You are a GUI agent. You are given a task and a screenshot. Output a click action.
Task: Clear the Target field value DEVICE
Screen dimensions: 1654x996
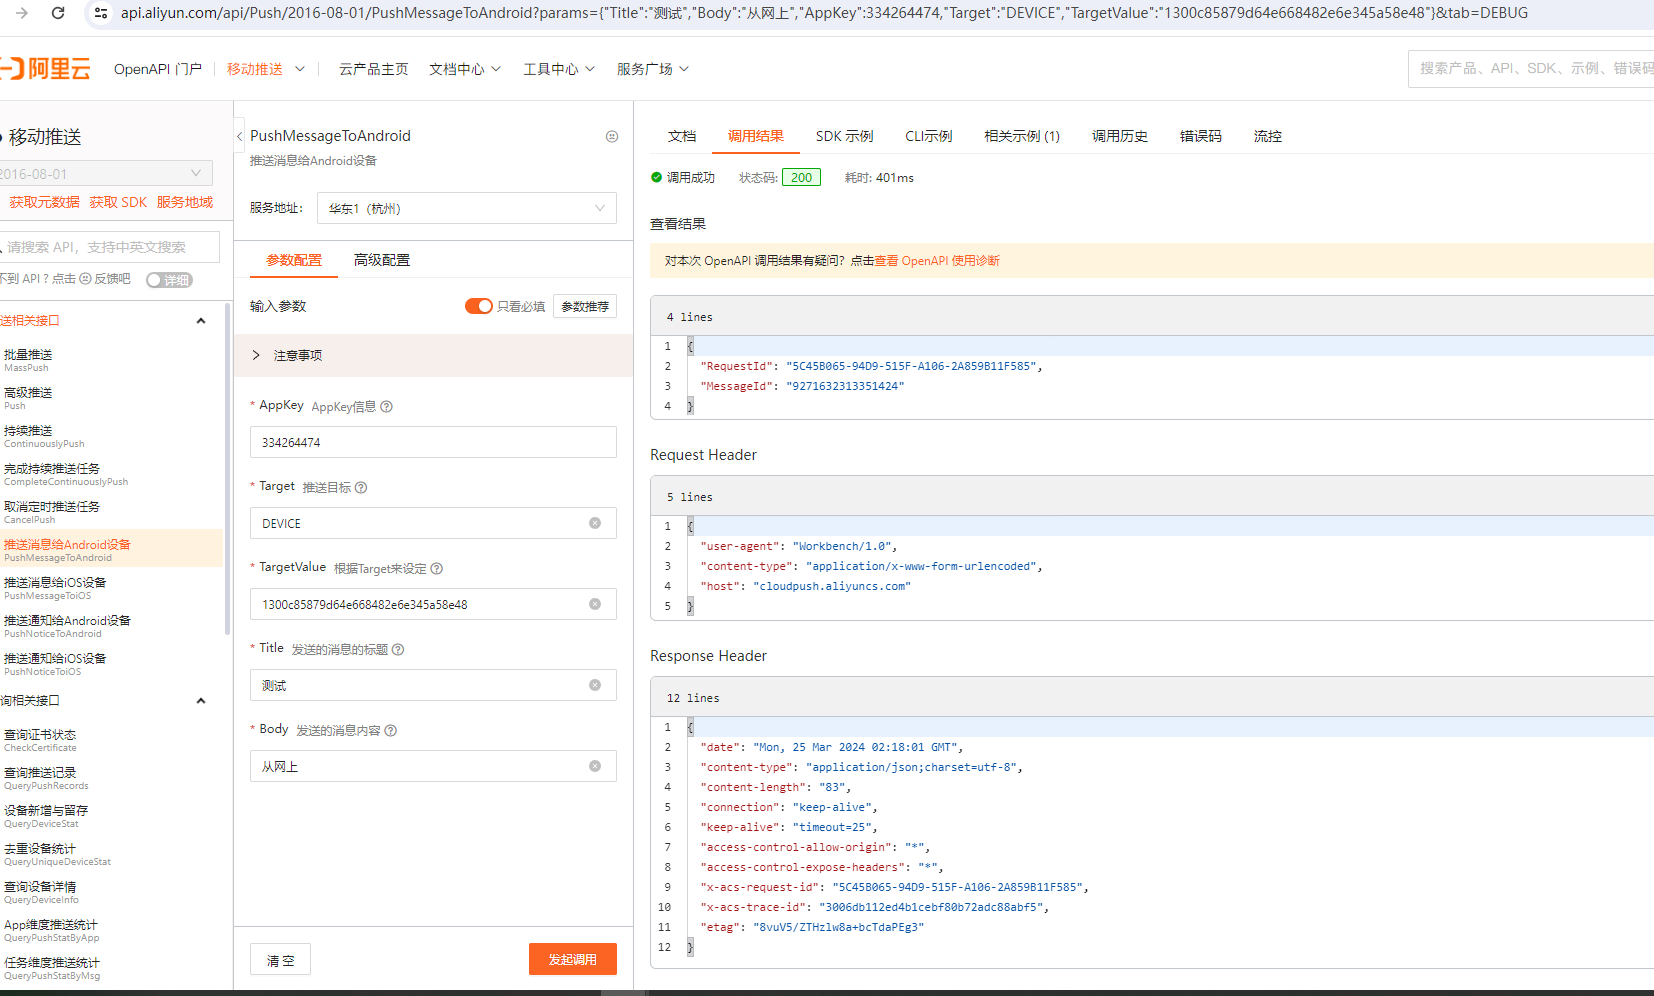pyautogui.click(x=595, y=523)
